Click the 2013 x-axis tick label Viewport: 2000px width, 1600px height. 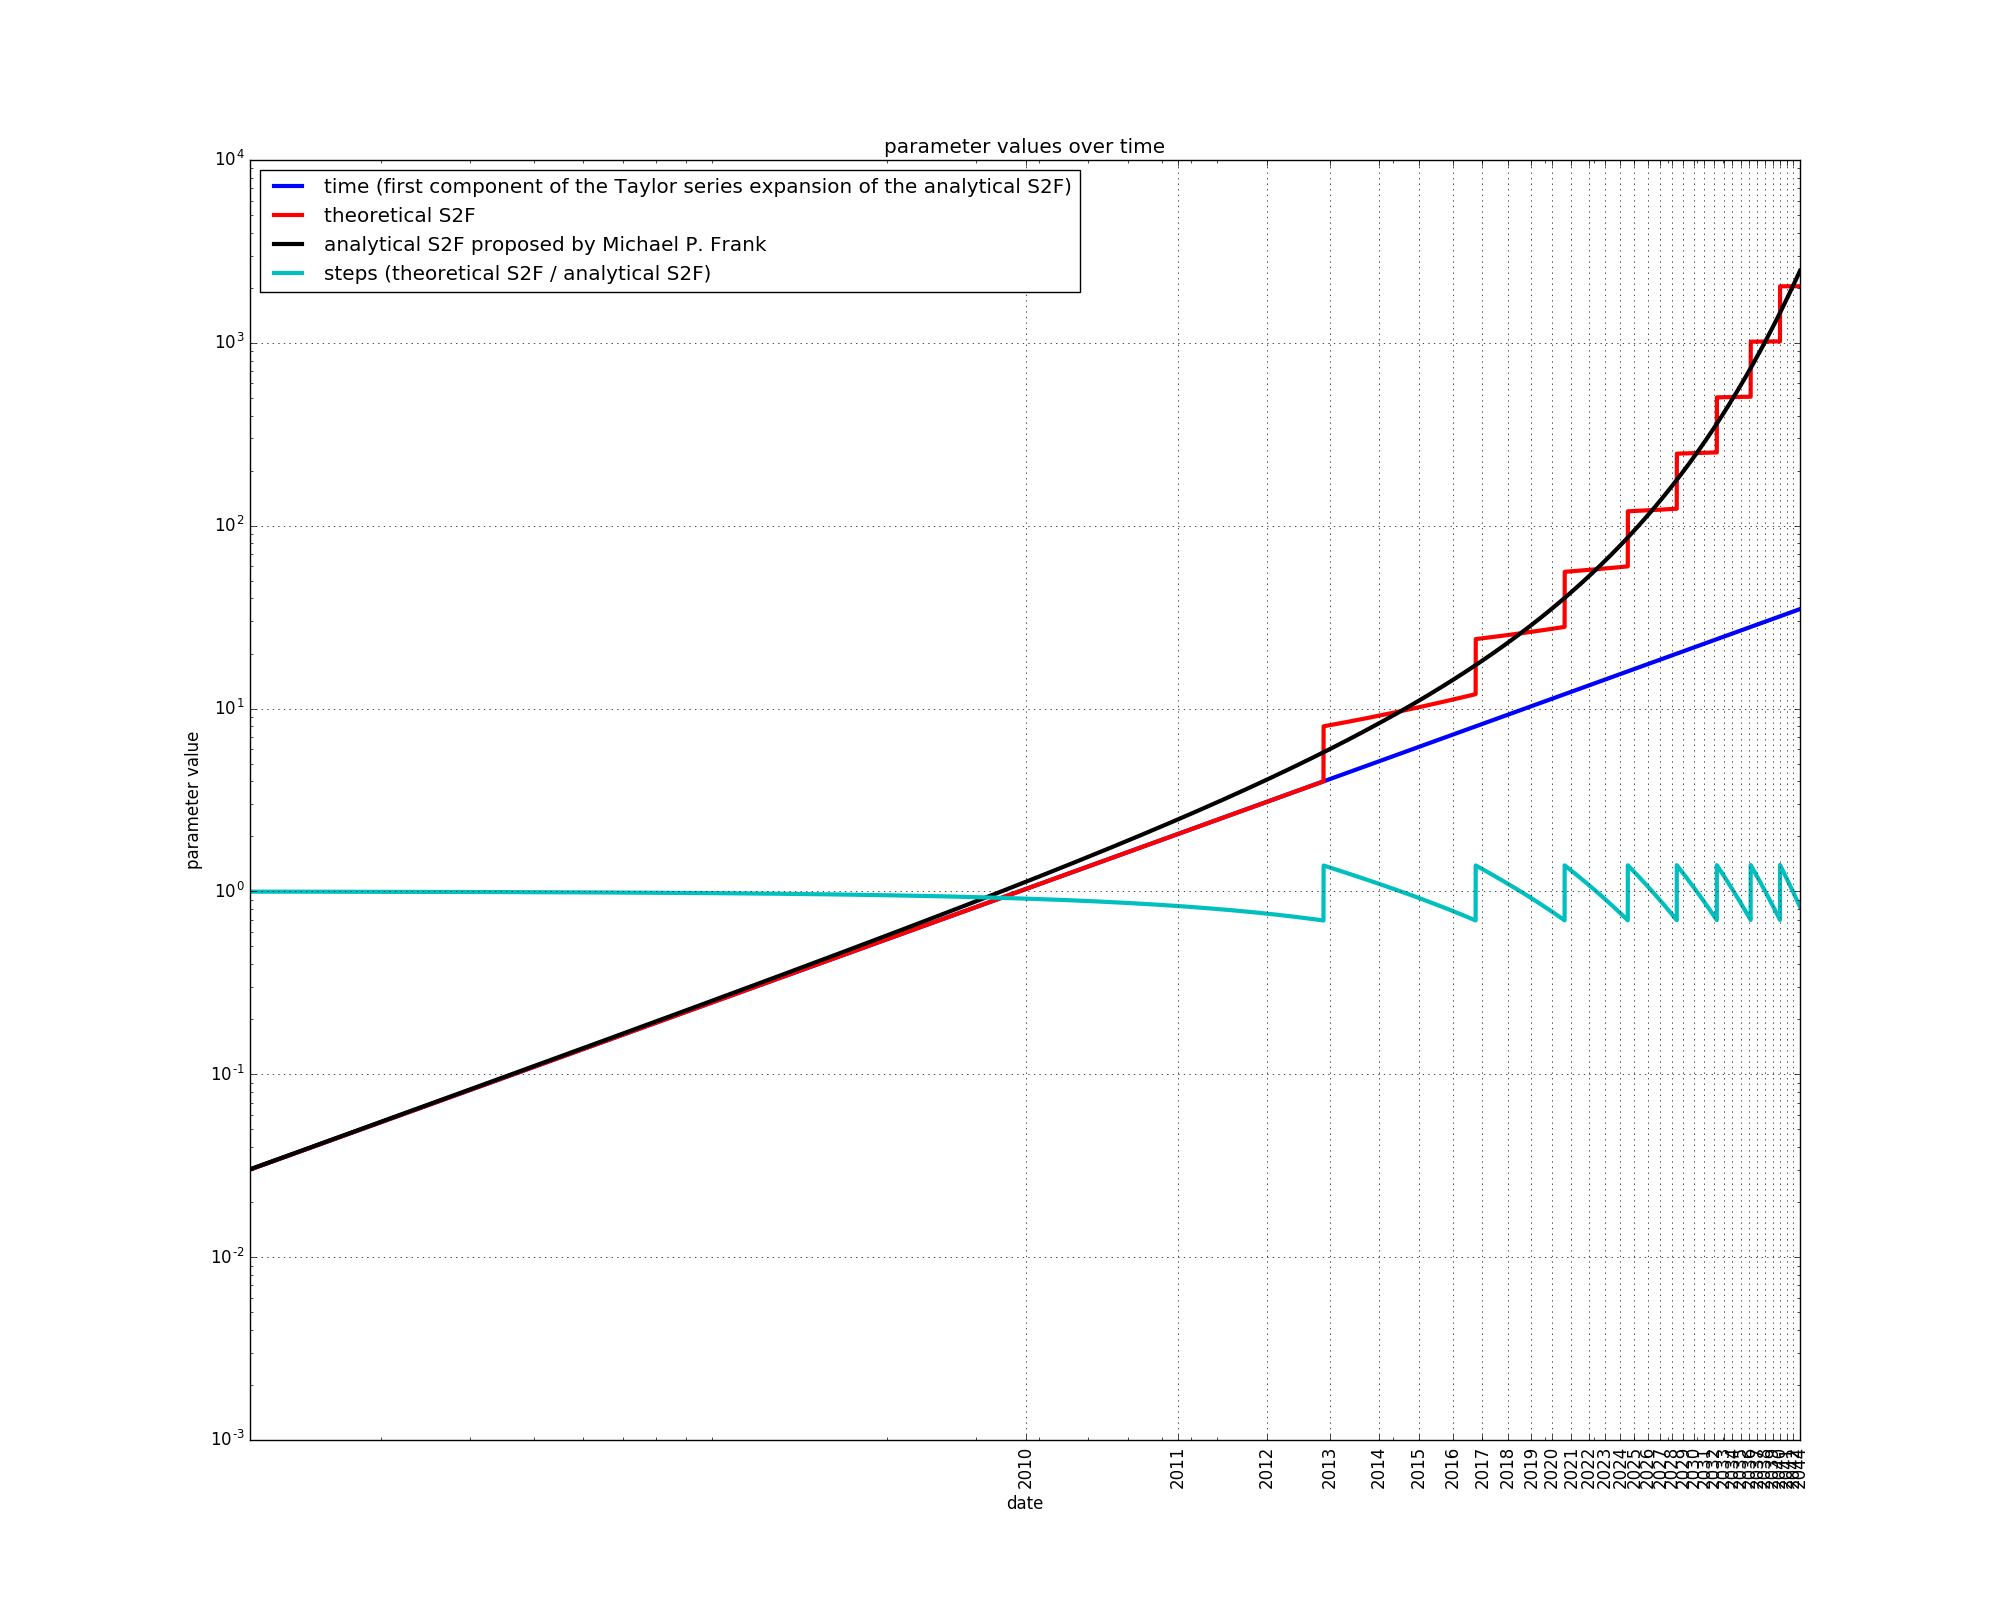(x=1329, y=1468)
